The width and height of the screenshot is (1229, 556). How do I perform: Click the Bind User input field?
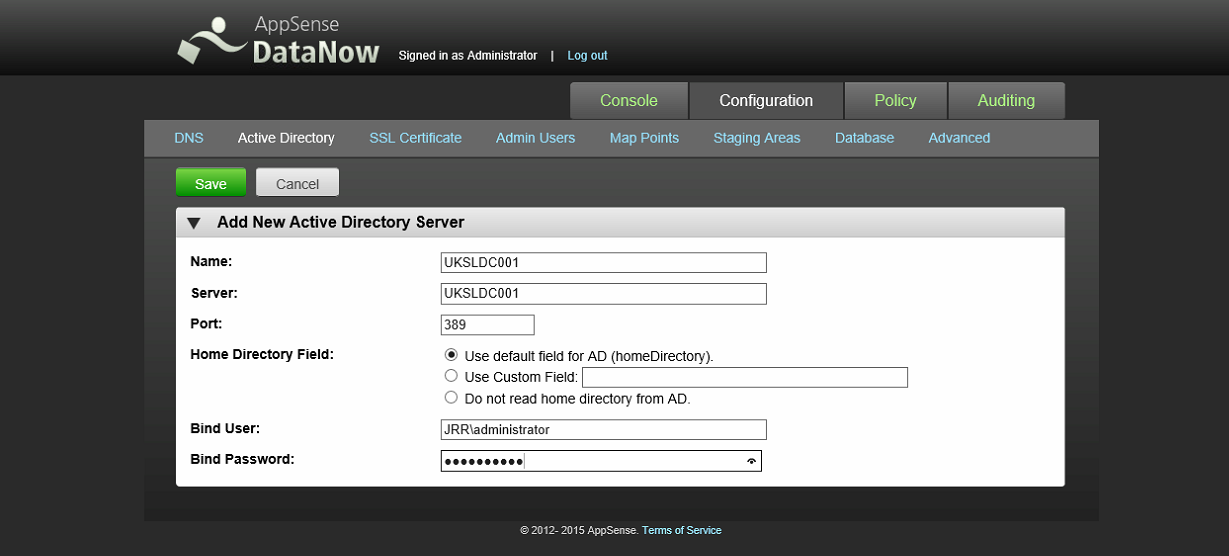[x=603, y=429]
